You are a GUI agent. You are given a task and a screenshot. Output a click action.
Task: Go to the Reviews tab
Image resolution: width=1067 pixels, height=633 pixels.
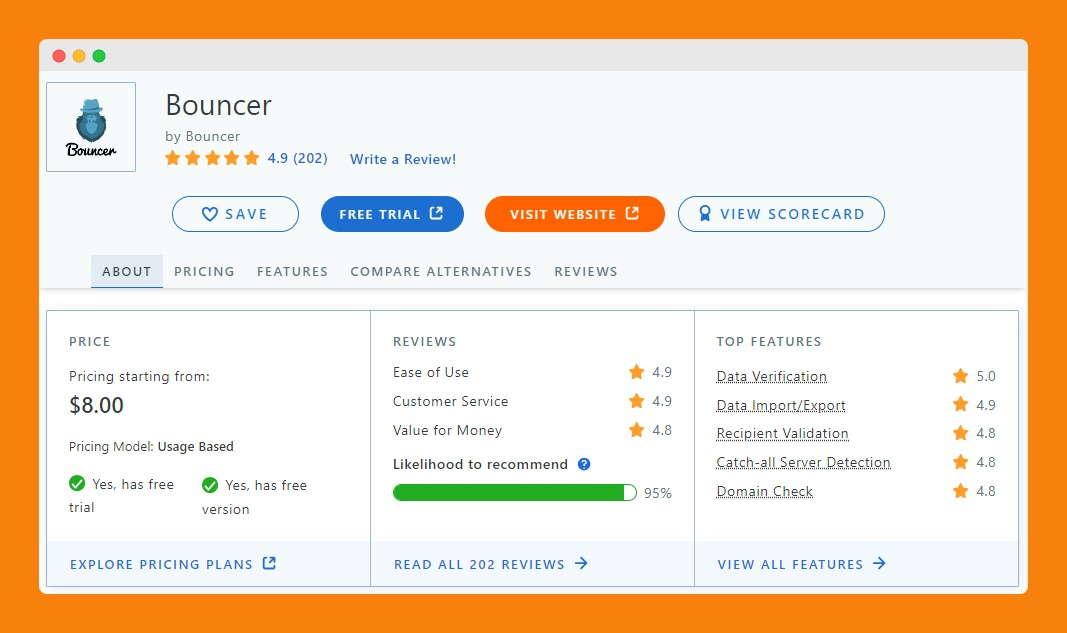(586, 271)
